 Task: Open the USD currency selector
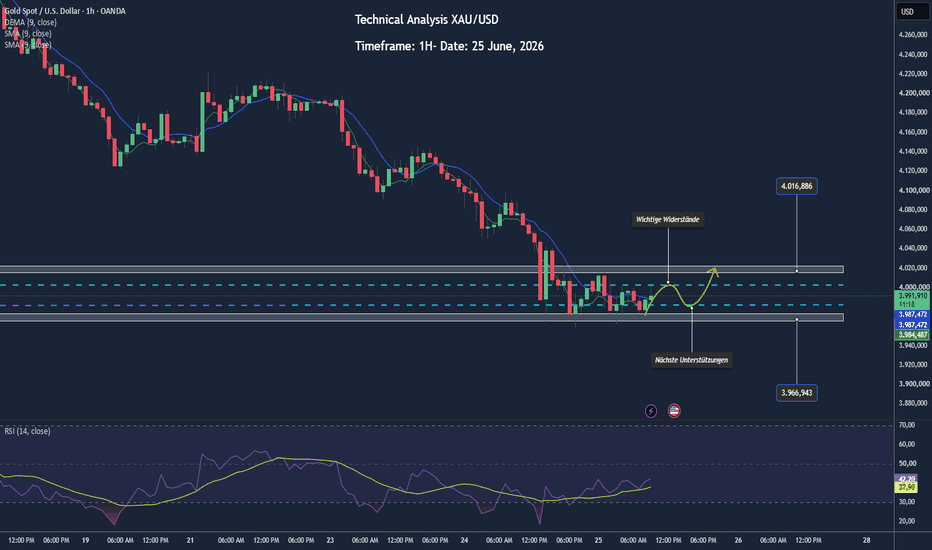point(911,11)
